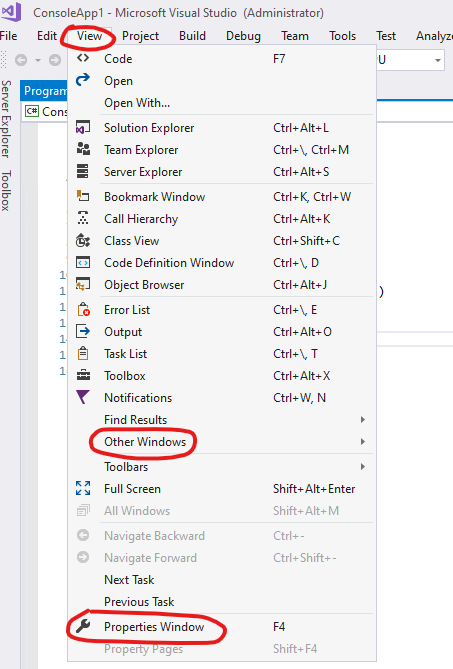Click the Code Definition Window icon
453x669 pixels.
(83, 262)
